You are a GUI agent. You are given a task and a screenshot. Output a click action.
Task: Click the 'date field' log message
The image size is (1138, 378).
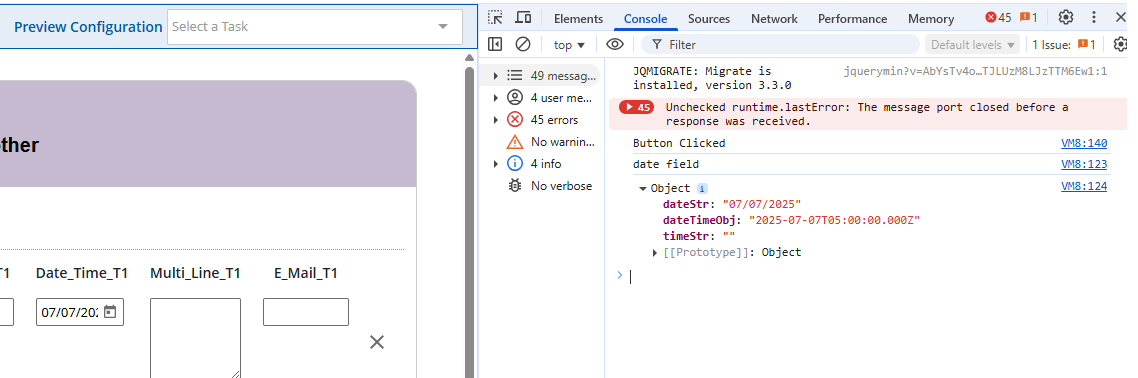666,165
